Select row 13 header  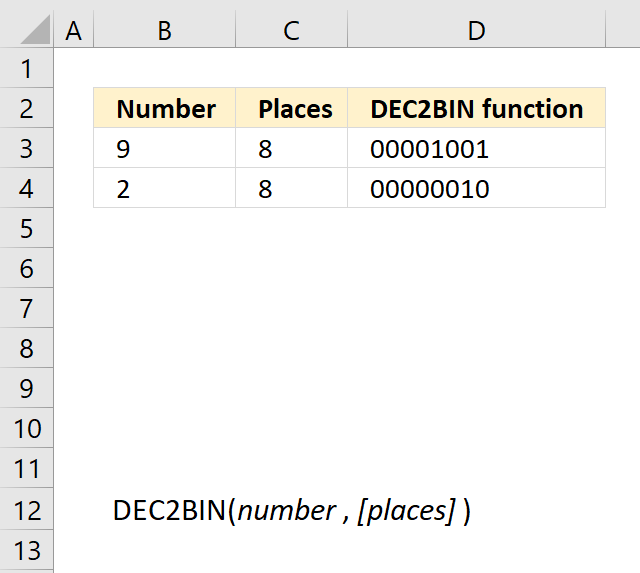tap(27, 550)
